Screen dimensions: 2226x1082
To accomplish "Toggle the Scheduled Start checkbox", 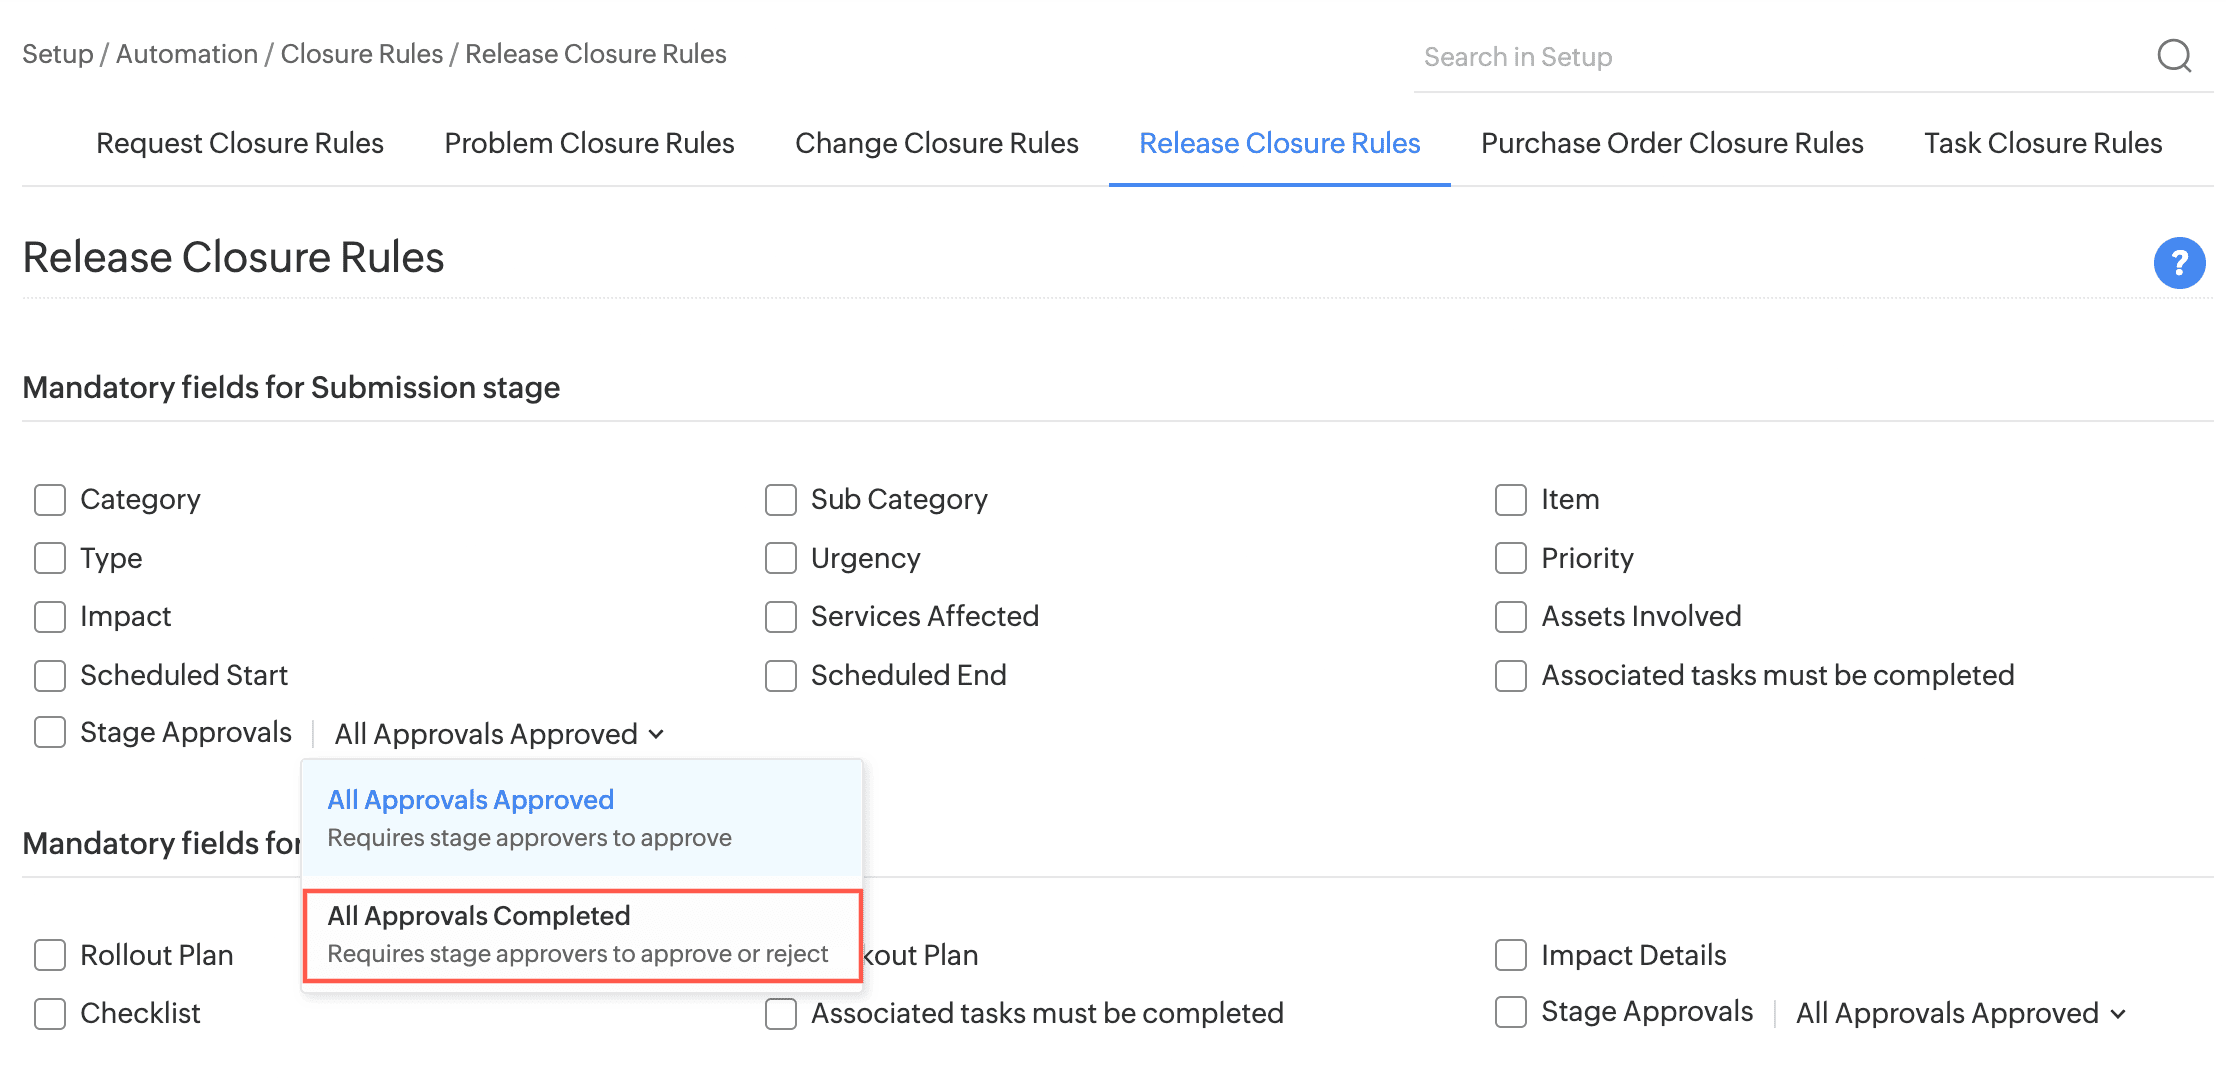I will click(x=50, y=676).
